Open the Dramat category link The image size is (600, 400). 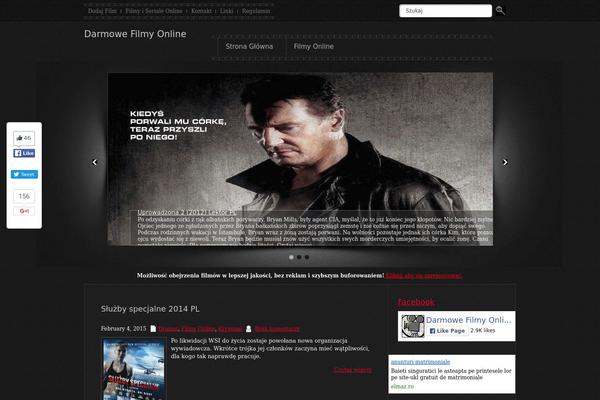[x=168, y=329]
